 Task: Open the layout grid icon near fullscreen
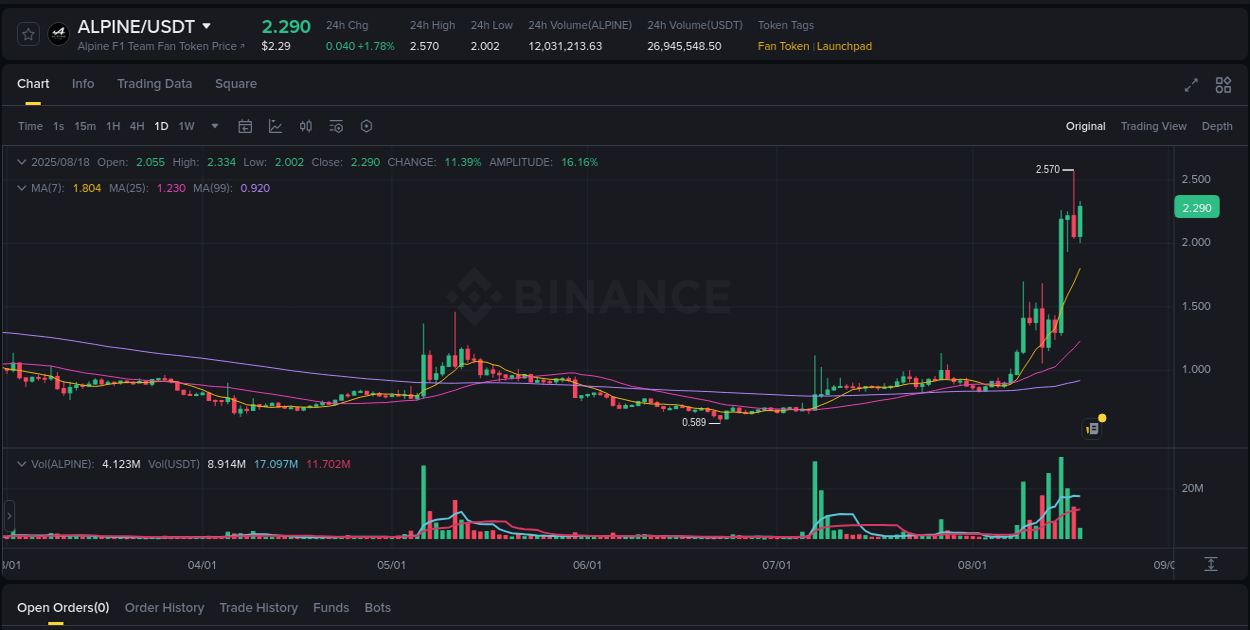coord(1223,85)
